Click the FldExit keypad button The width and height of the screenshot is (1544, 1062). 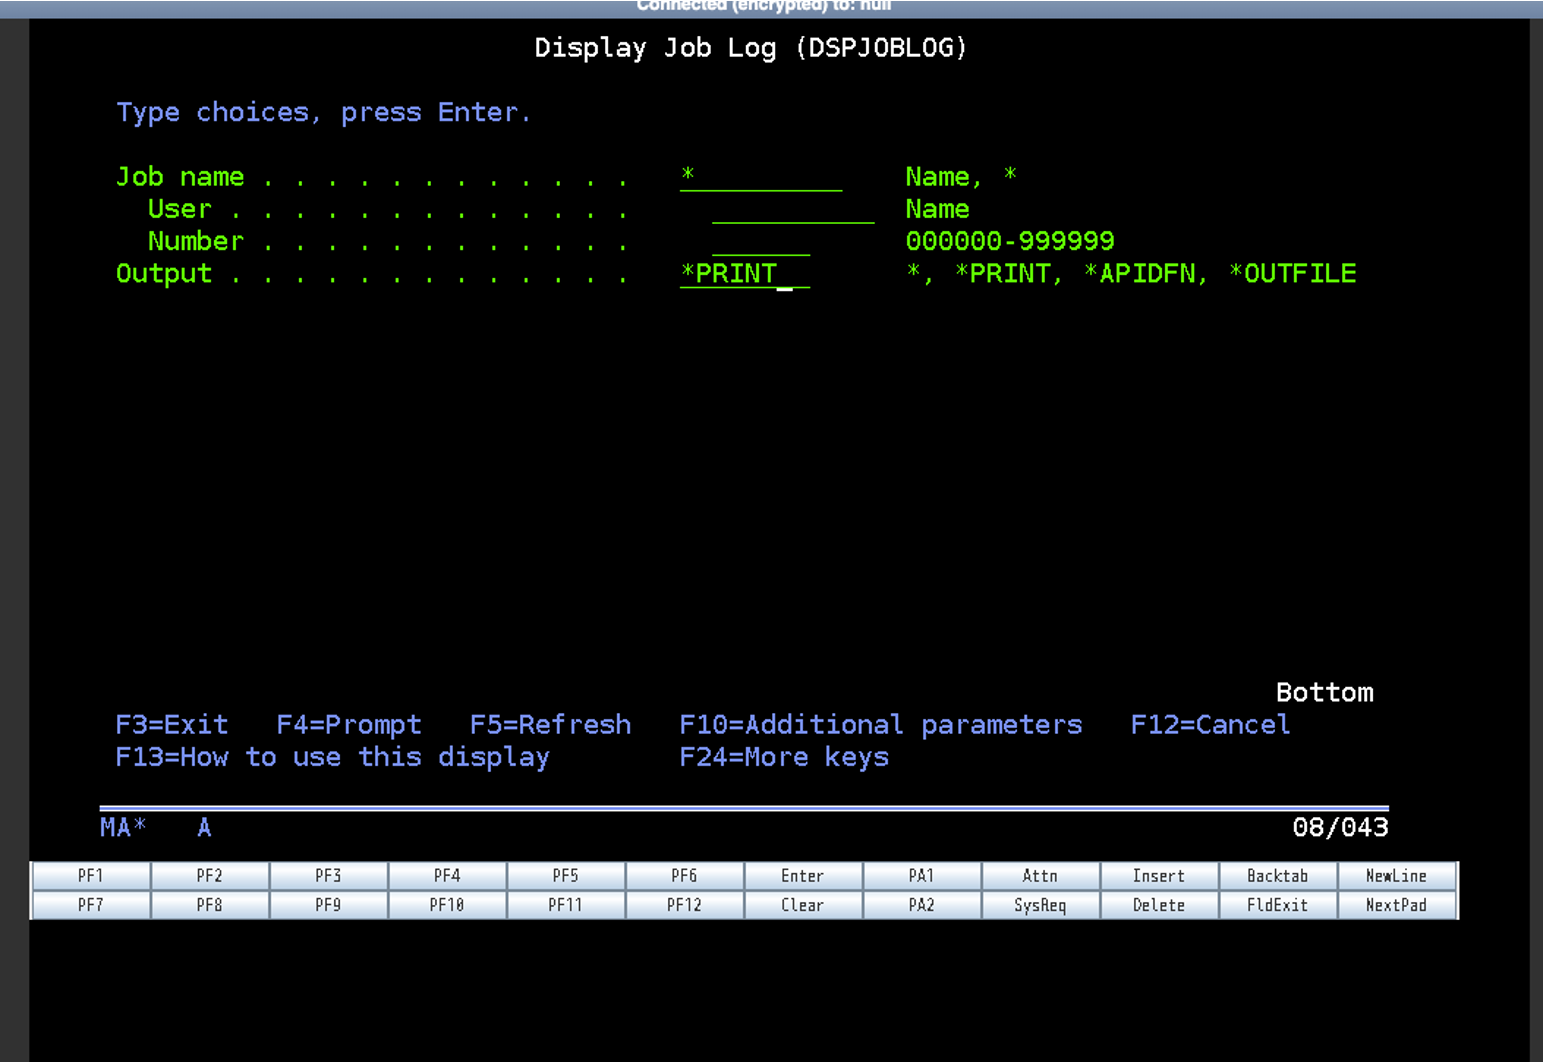[1278, 905]
